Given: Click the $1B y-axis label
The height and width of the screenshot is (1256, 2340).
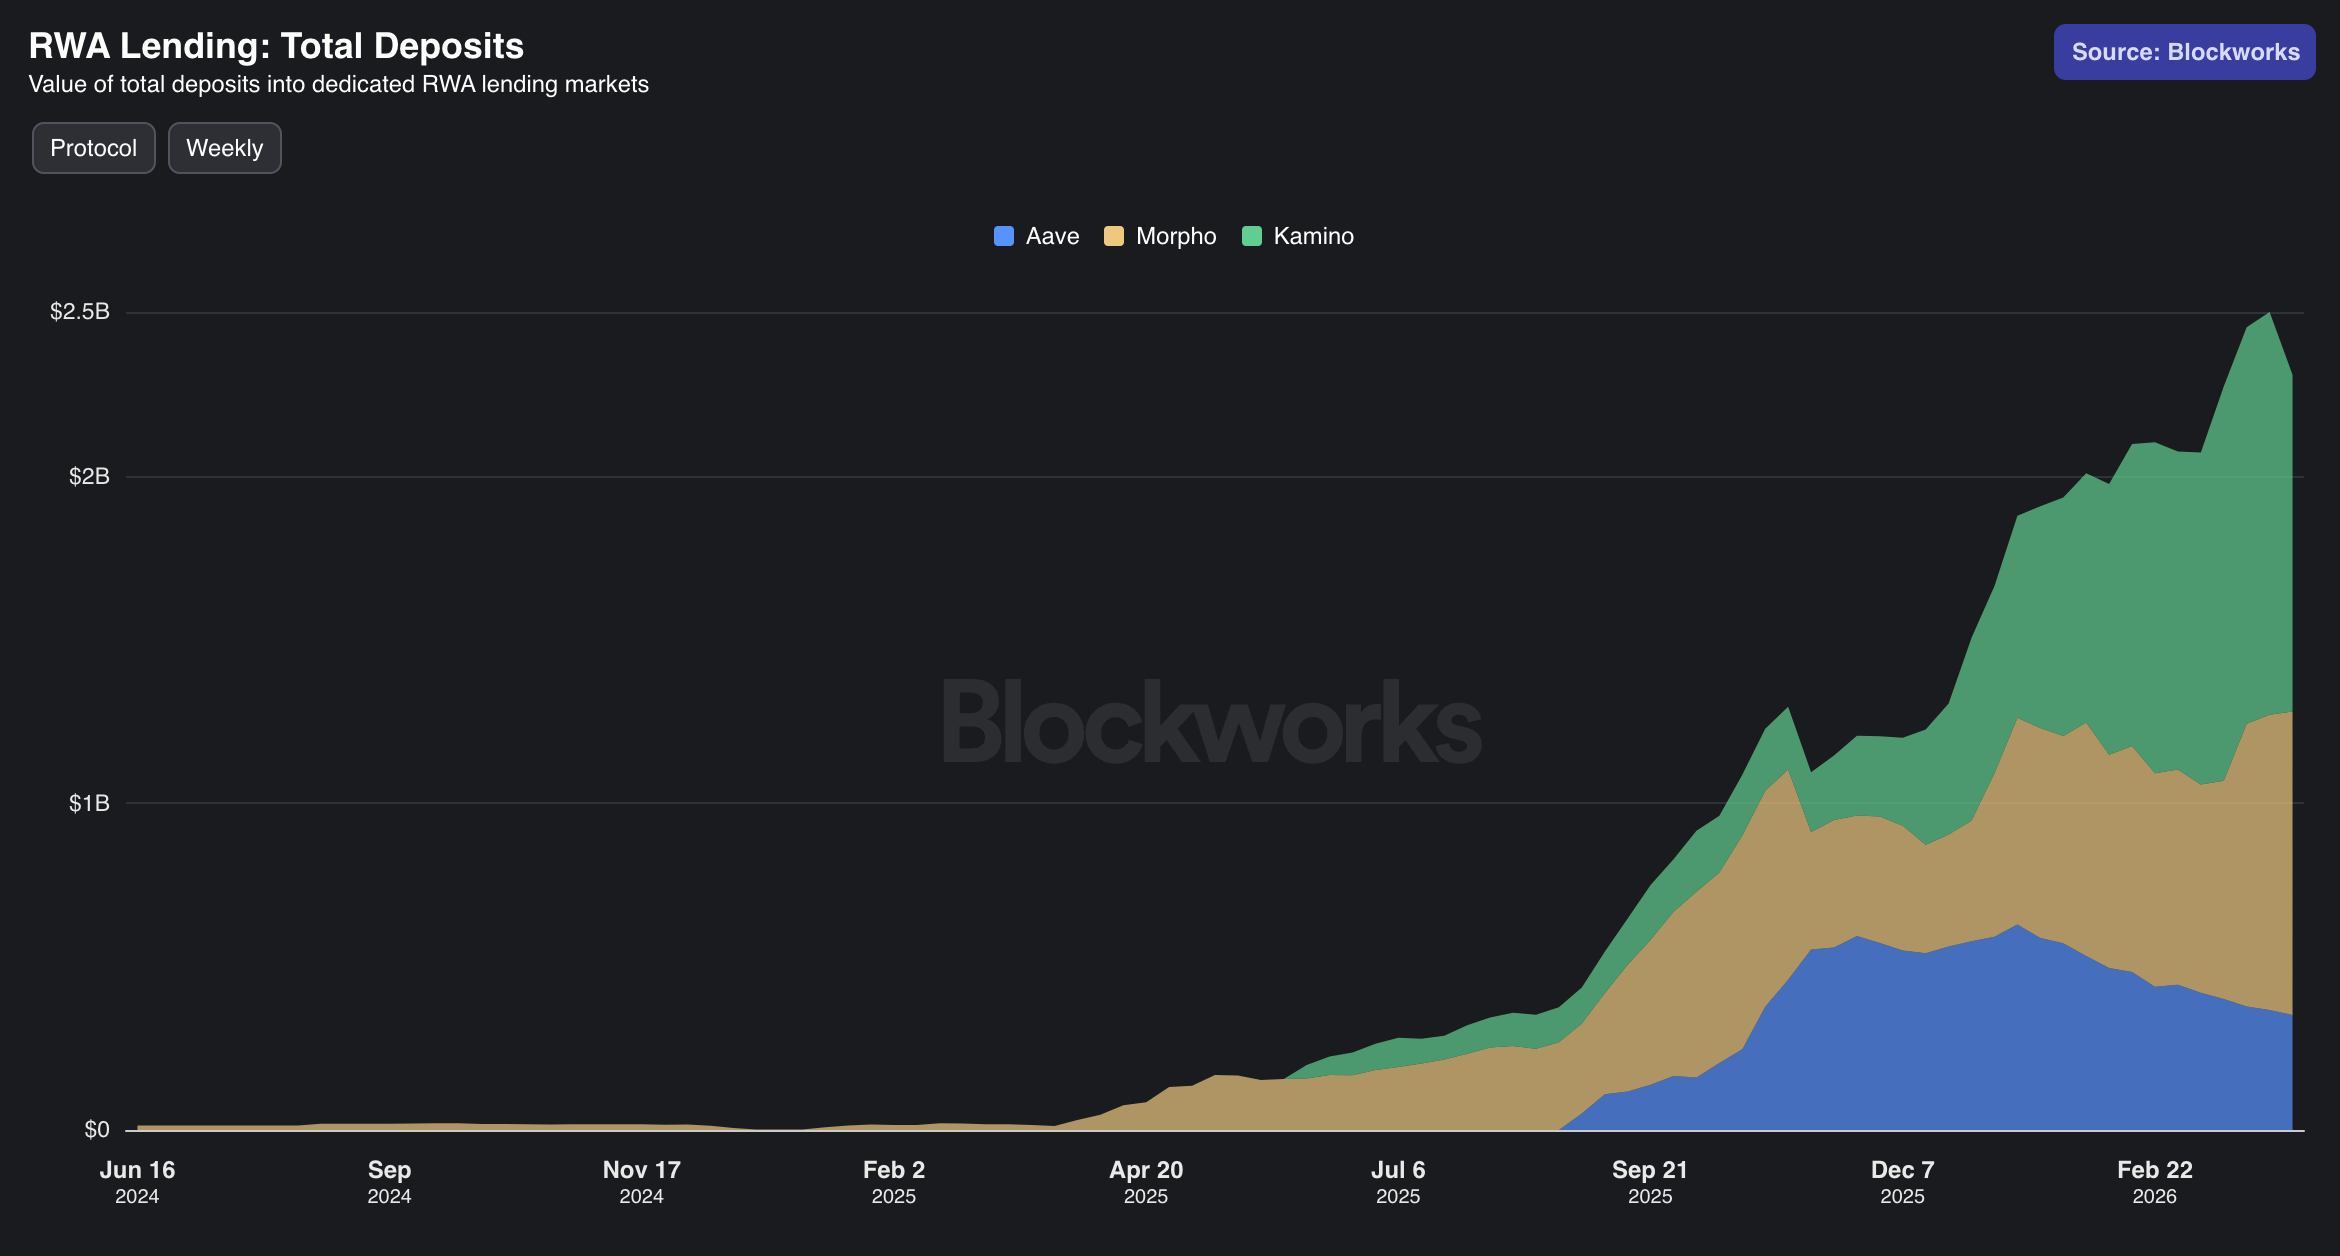Looking at the screenshot, I should [x=89, y=803].
